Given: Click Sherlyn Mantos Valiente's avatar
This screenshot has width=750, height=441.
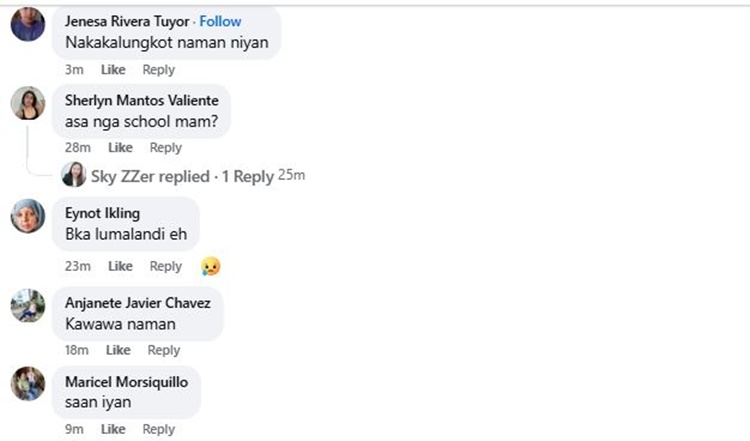Looking at the screenshot, I should [27, 104].
